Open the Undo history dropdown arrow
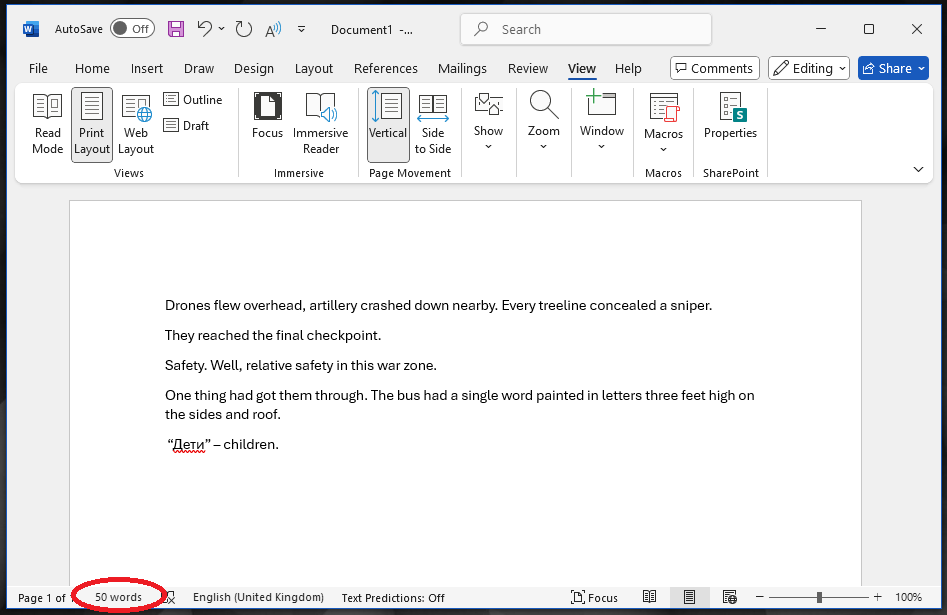The width and height of the screenshot is (947, 615). (222, 29)
